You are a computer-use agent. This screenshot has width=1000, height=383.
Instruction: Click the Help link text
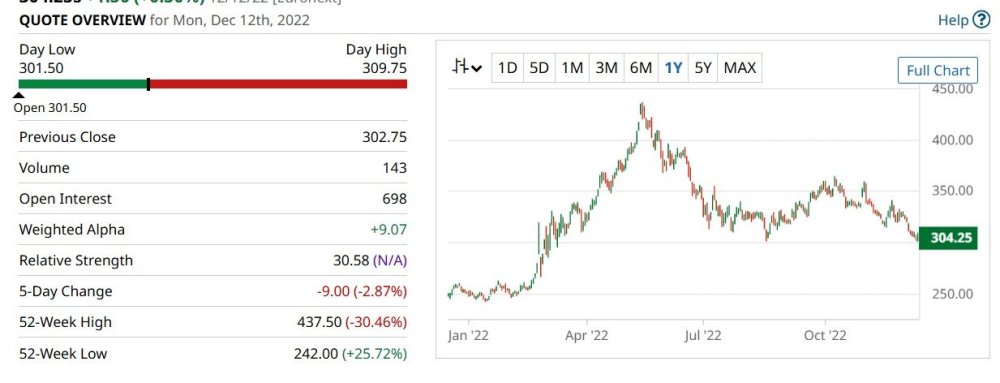953,20
